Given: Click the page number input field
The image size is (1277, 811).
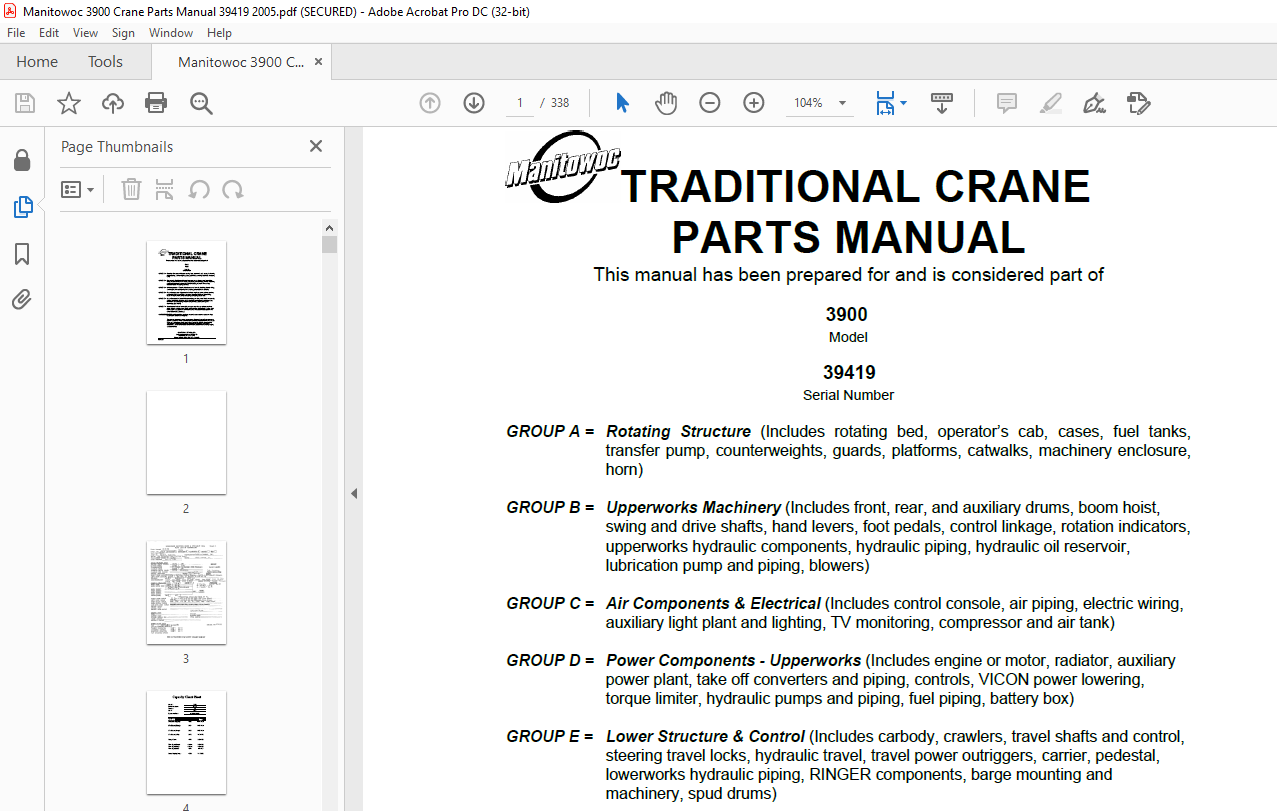Looking at the screenshot, I should click(520, 103).
